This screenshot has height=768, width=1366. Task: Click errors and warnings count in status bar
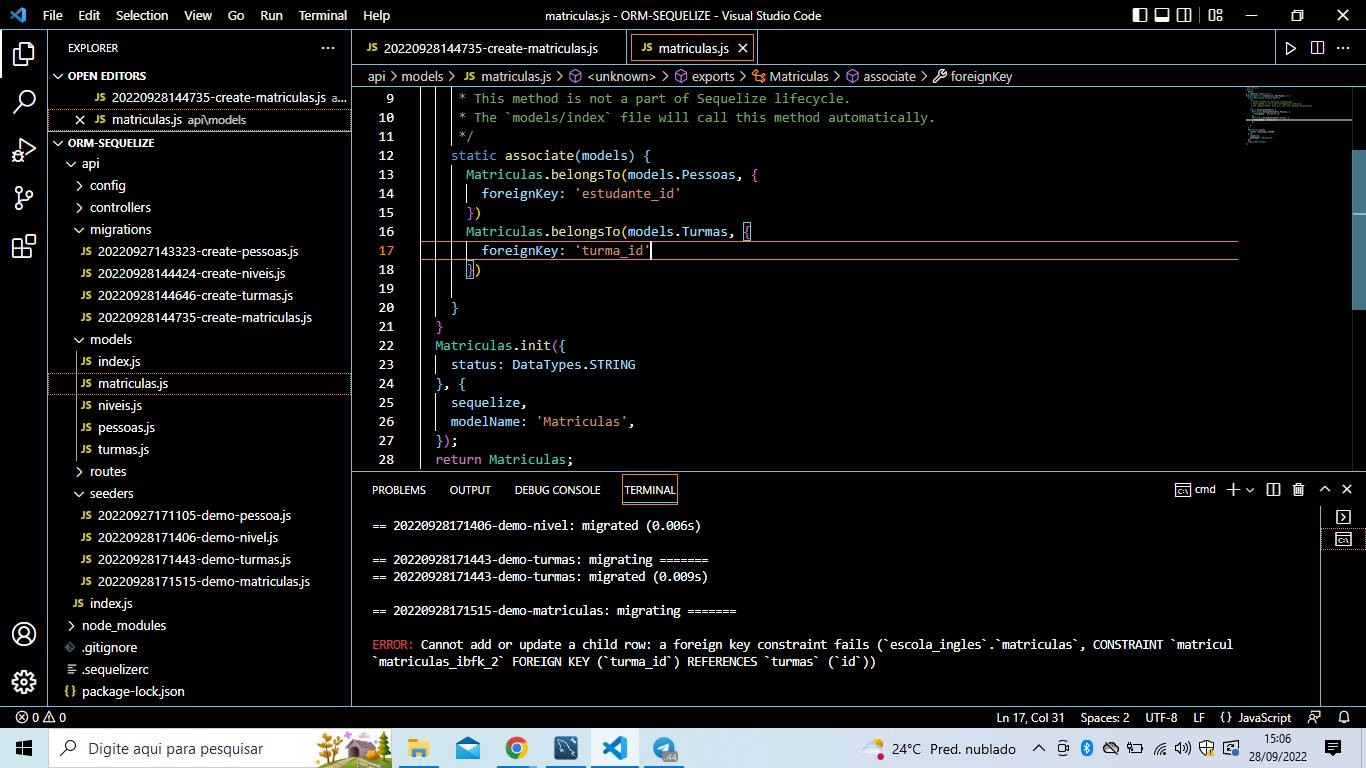[x=41, y=717]
